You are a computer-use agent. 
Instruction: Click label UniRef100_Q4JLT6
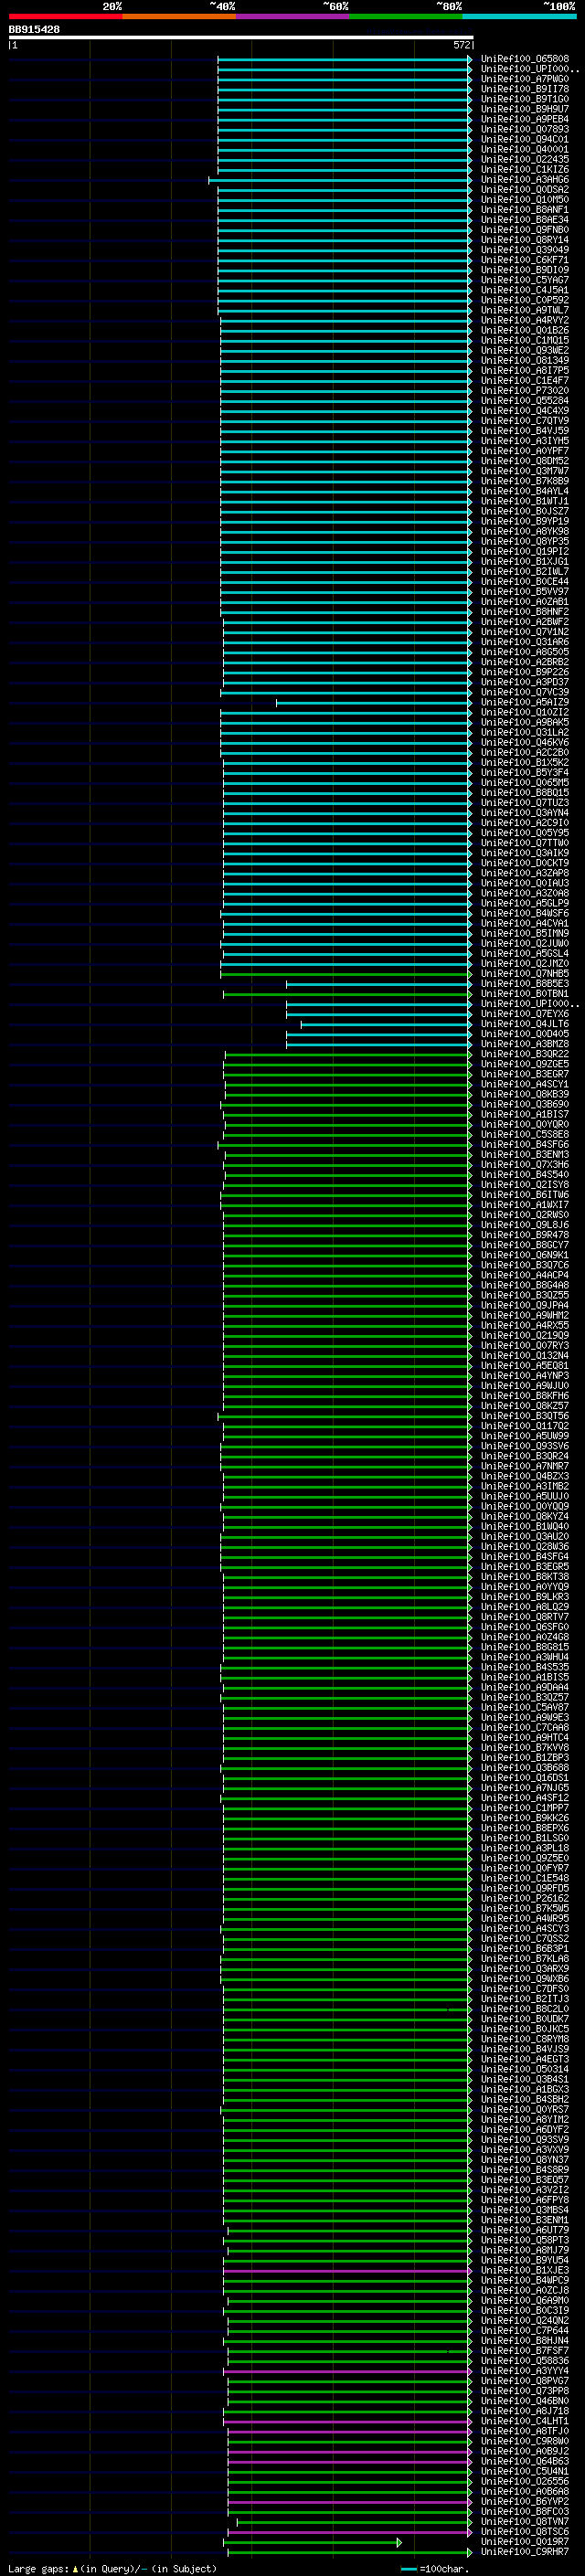click(x=524, y=1024)
